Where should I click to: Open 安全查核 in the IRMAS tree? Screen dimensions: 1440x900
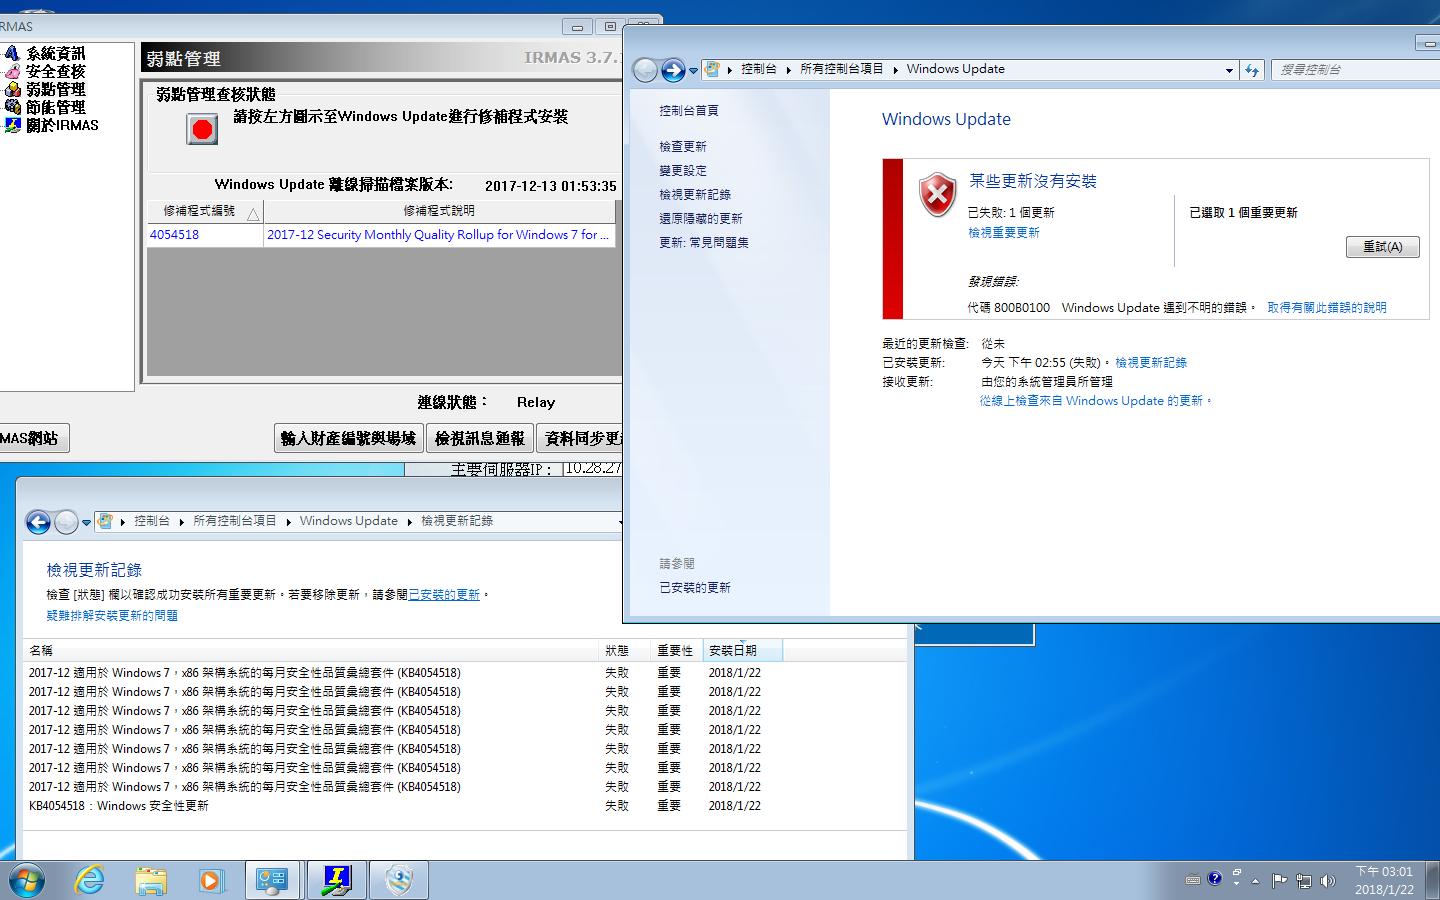(x=55, y=71)
